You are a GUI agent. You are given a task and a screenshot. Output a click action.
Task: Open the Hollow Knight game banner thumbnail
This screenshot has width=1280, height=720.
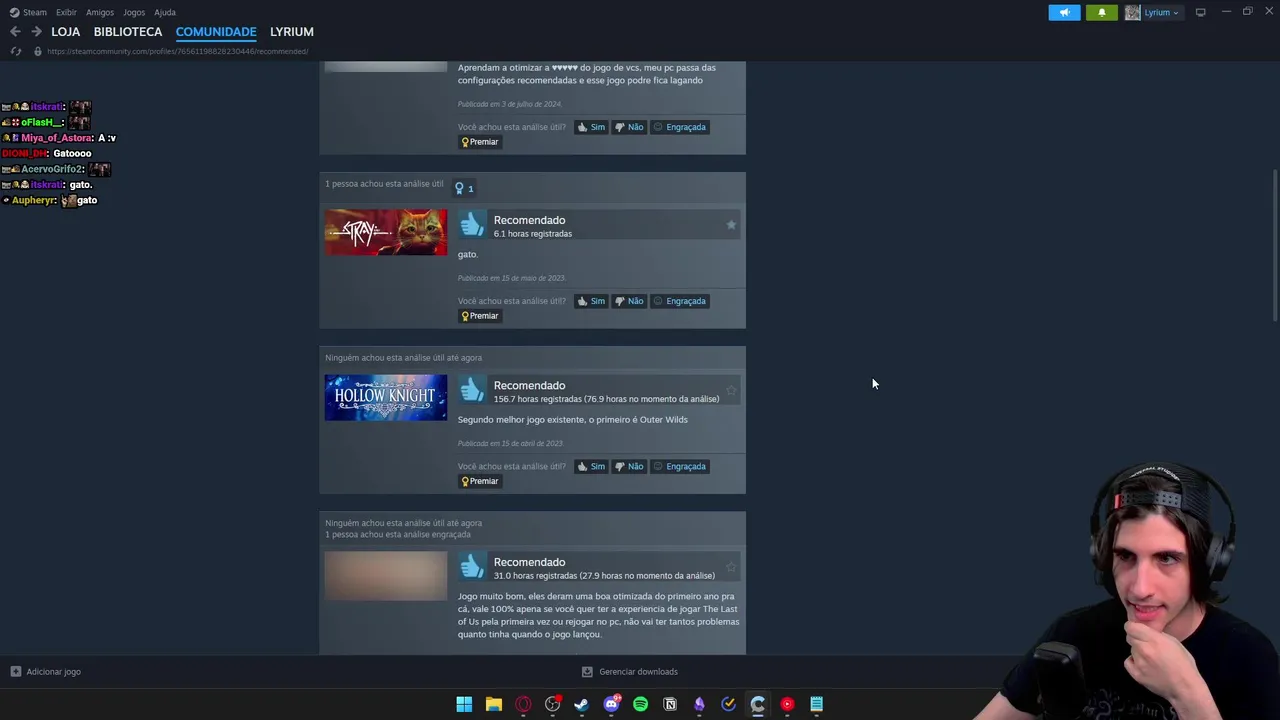[x=386, y=397]
